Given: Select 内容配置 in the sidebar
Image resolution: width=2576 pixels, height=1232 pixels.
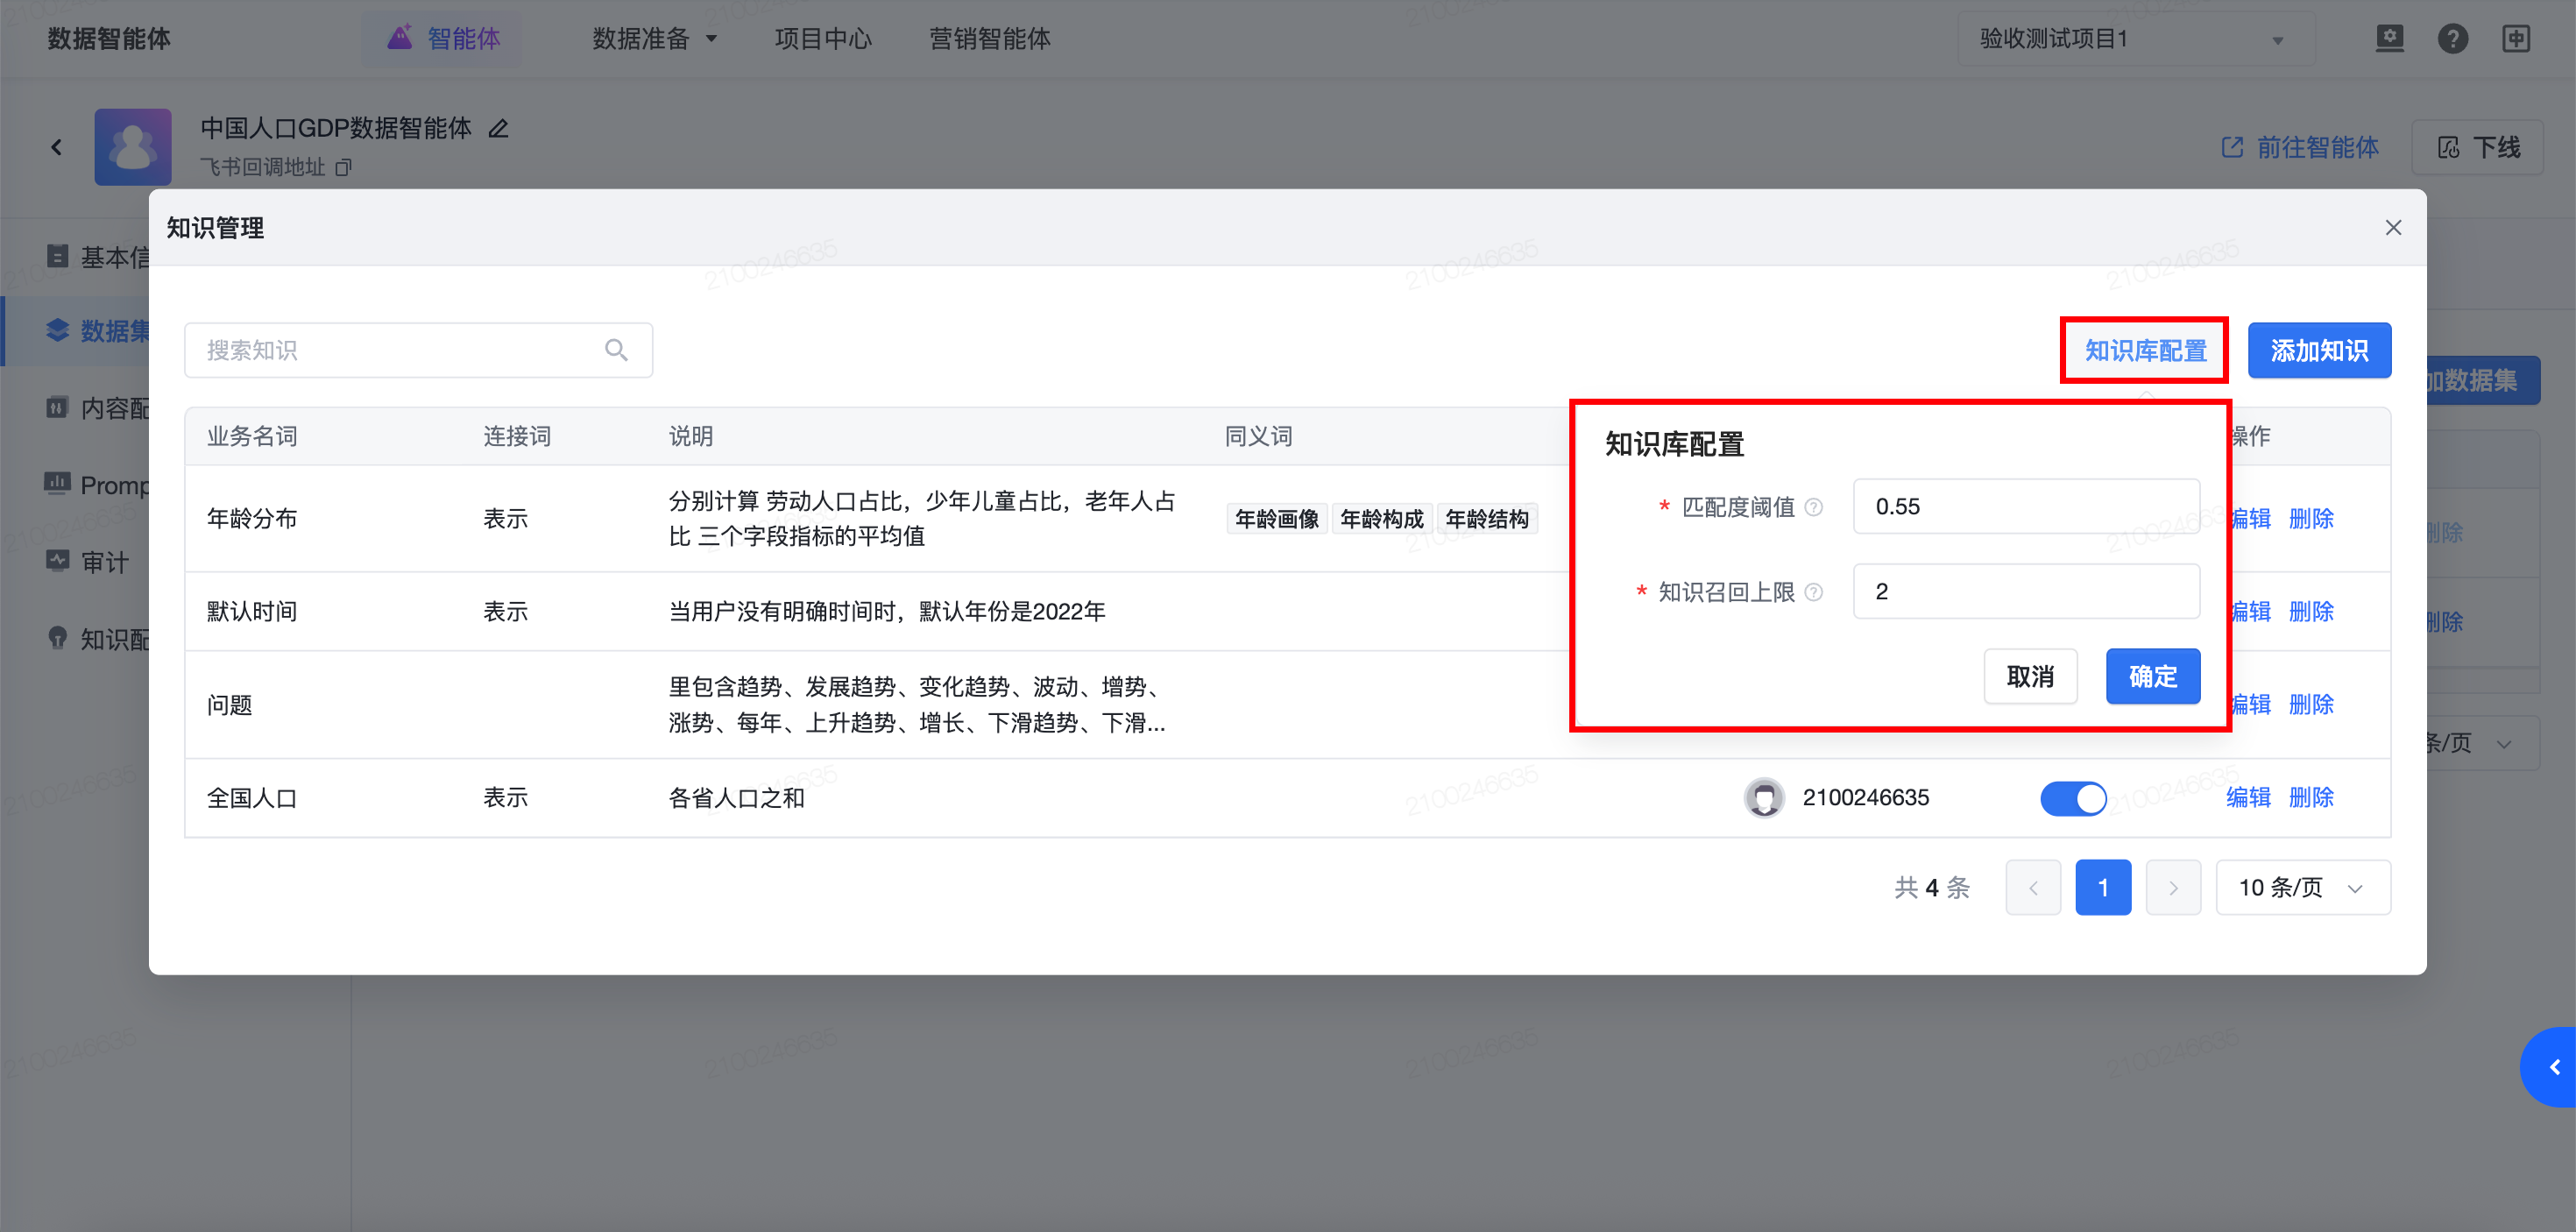Looking at the screenshot, I should tap(98, 408).
